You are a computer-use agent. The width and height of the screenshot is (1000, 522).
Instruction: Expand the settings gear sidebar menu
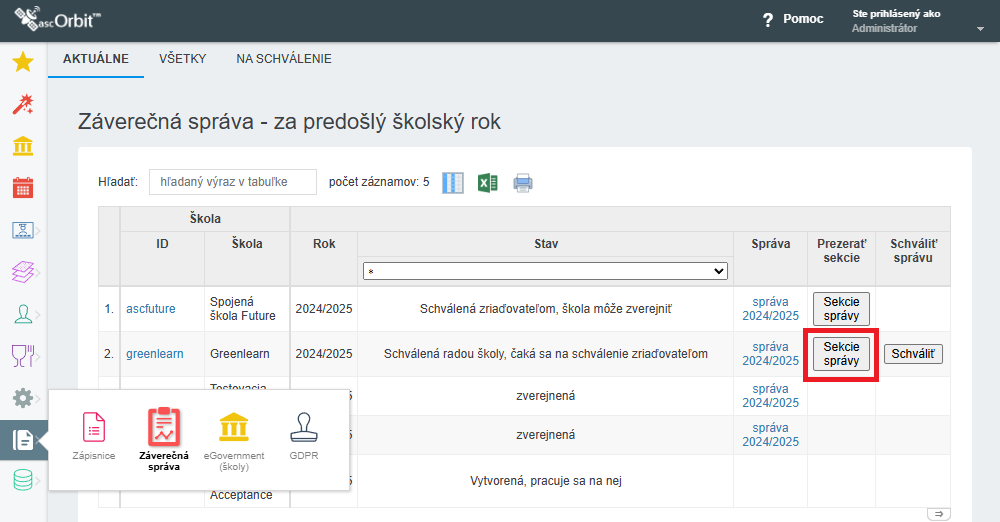(x=23, y=398)
